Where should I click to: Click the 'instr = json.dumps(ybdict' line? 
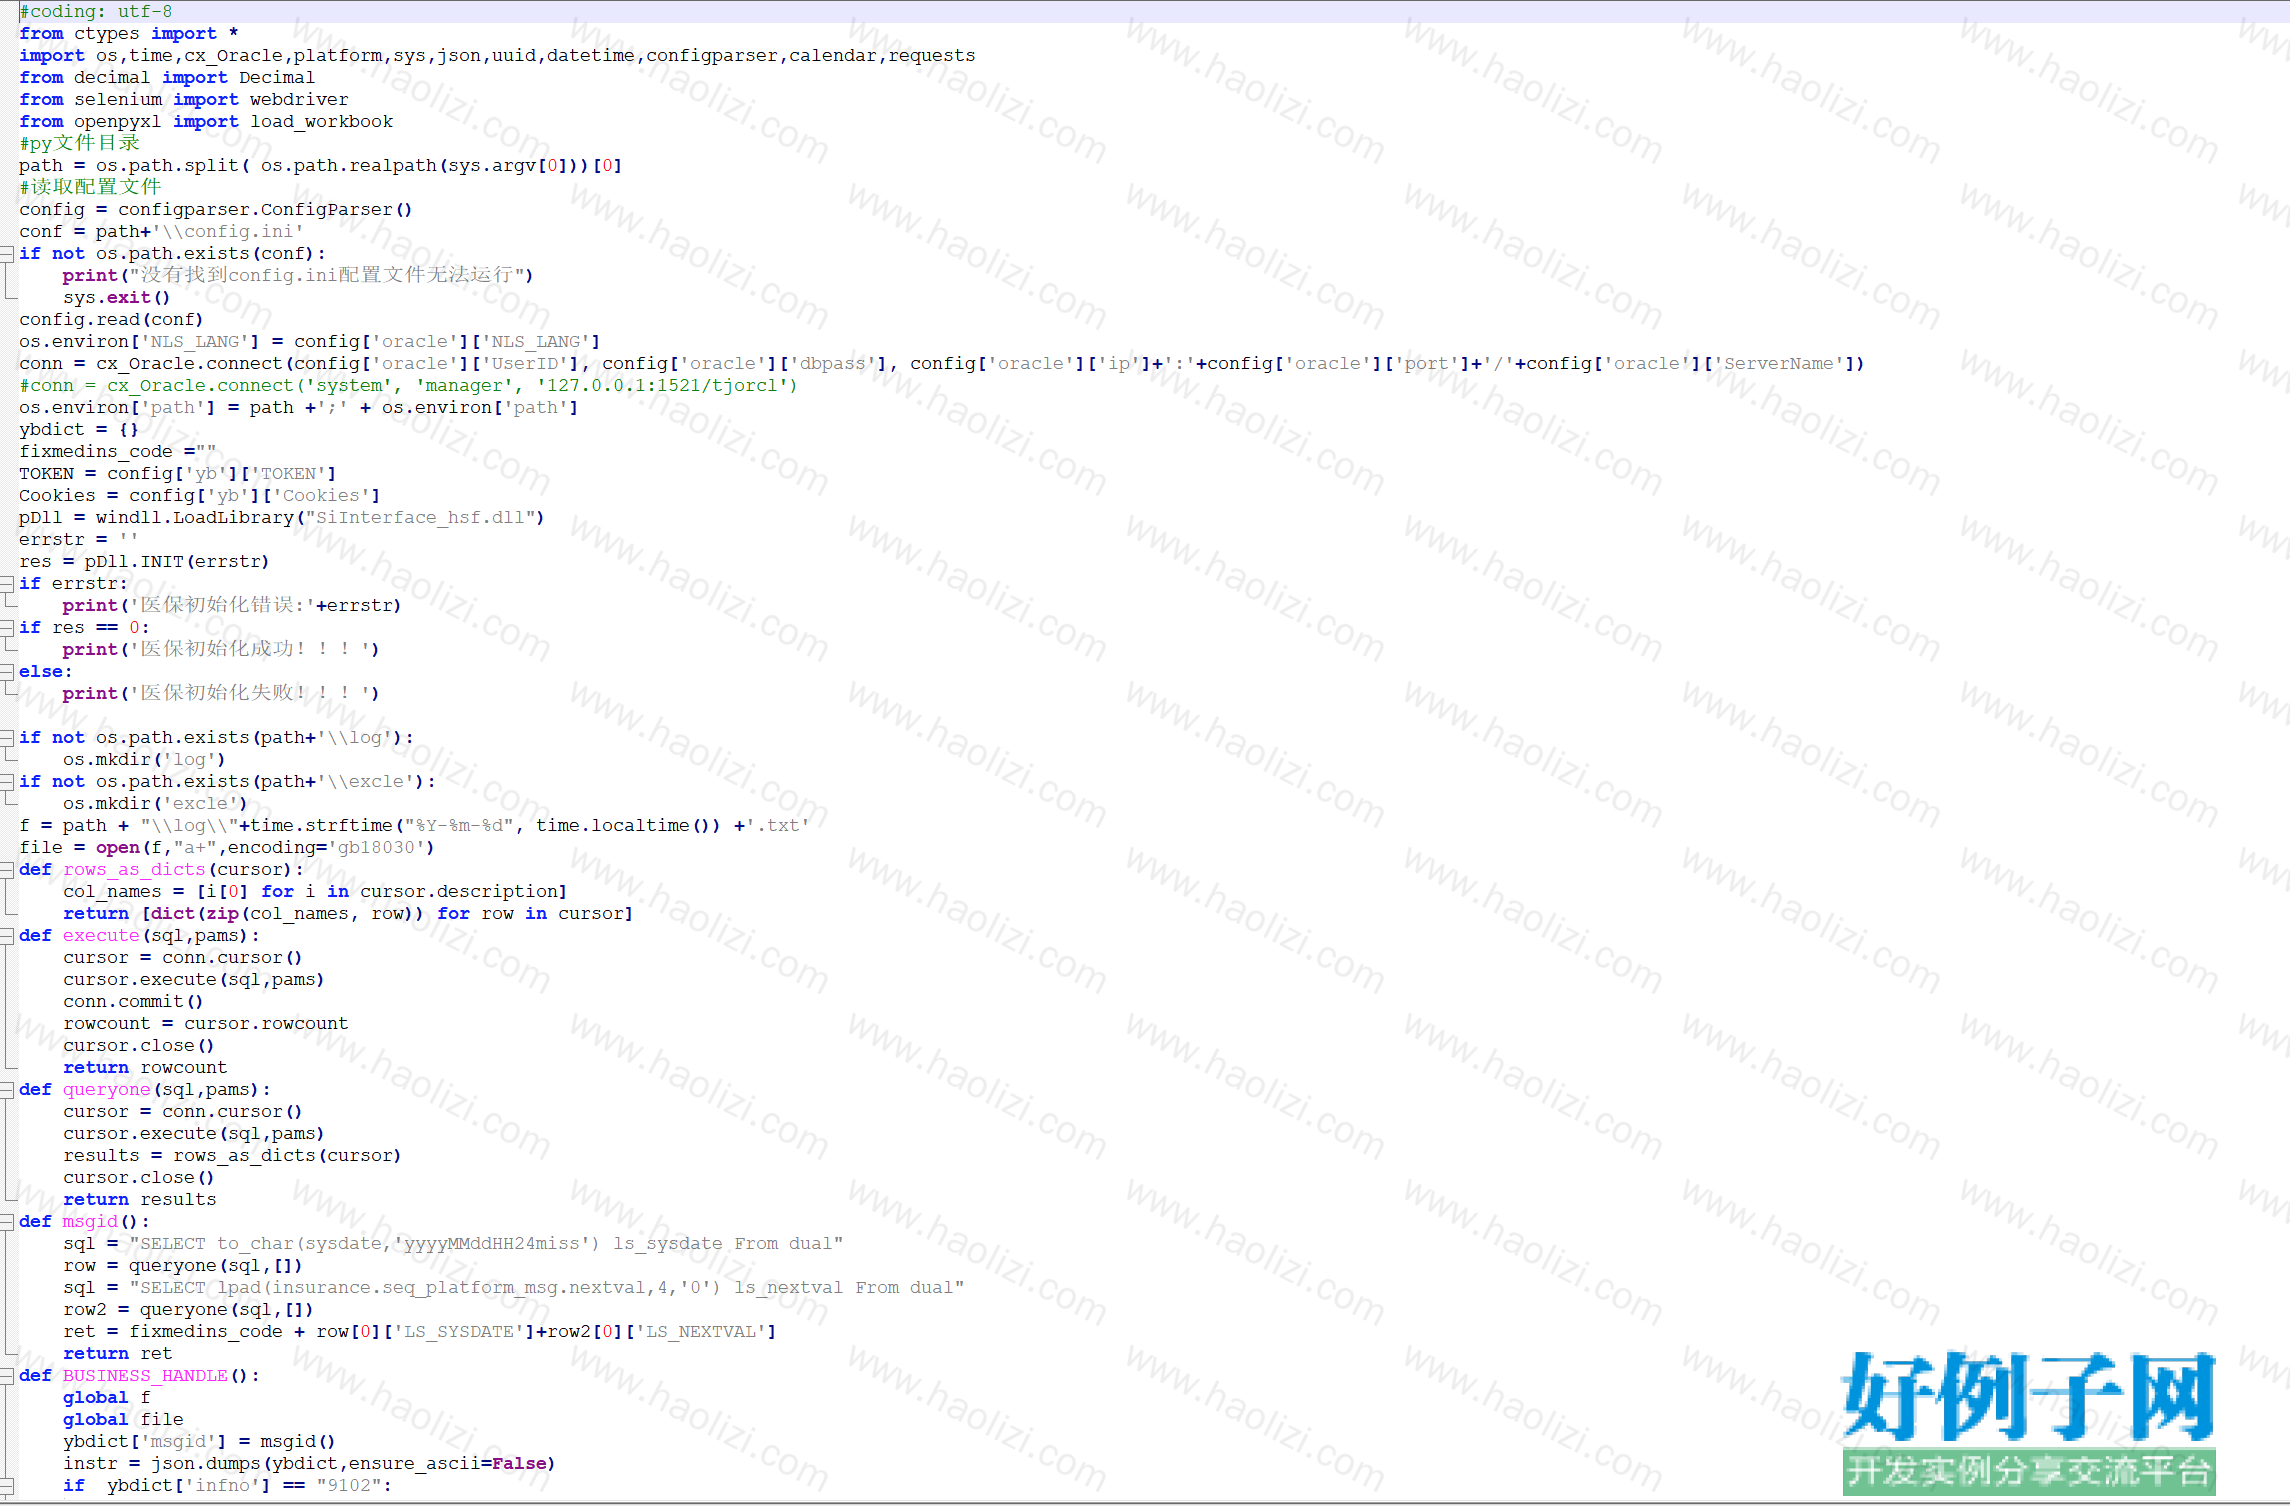pos(309,1464)
